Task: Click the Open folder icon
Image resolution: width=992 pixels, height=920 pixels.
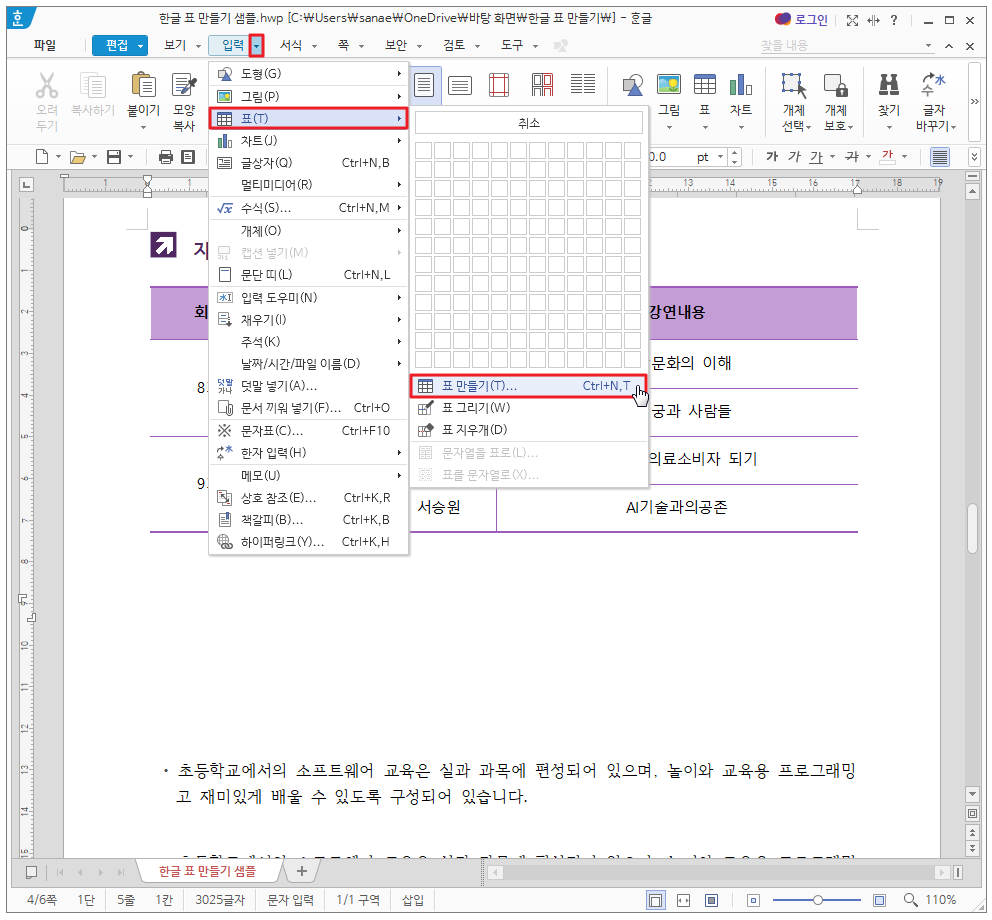Action: click(x=77, y=157)
